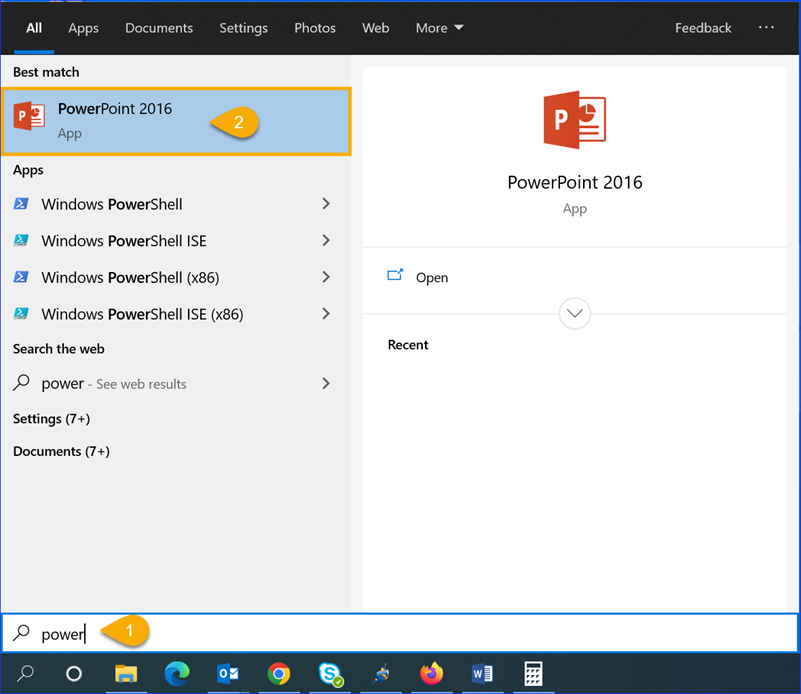The image size is (801, 694).
Task: Show Settings (7+) results
Action: pos(51,419)
